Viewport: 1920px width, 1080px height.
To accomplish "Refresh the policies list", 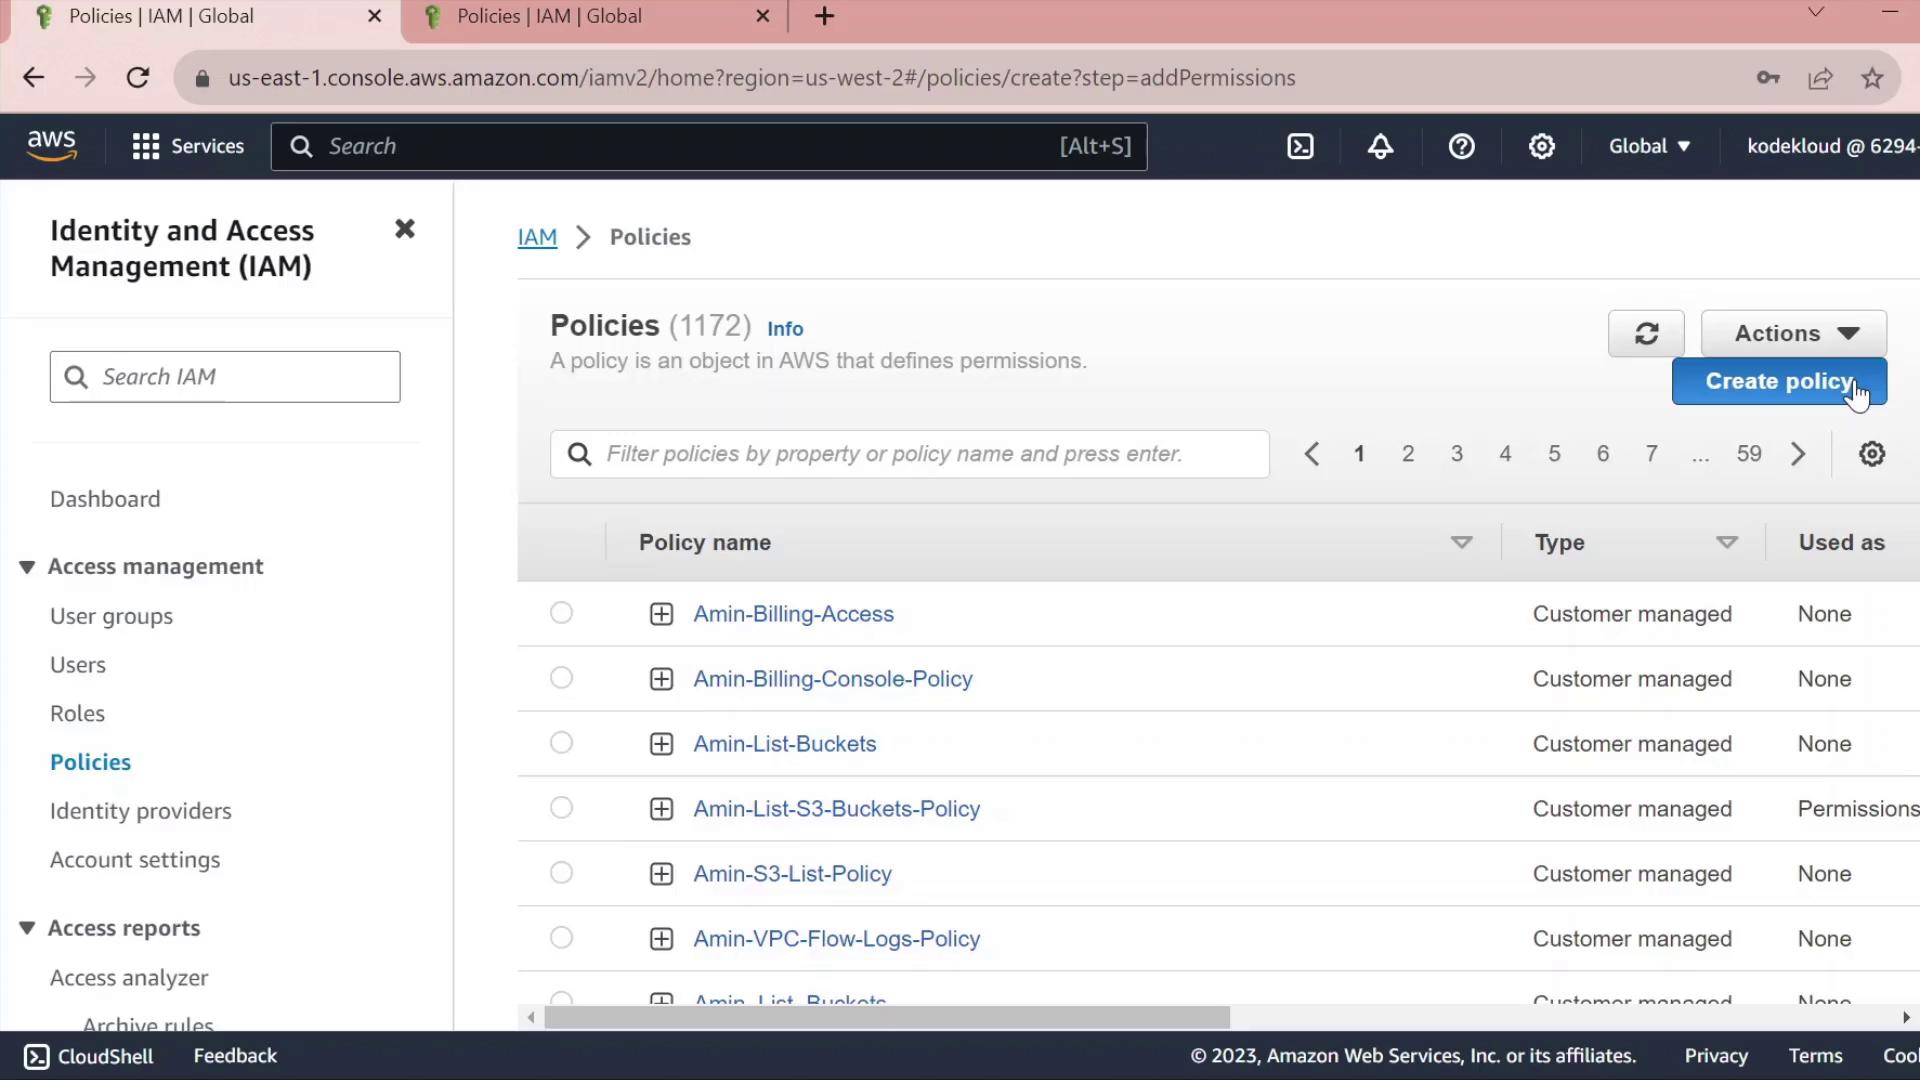I will pyautogui.click(x=1646, y=333).
